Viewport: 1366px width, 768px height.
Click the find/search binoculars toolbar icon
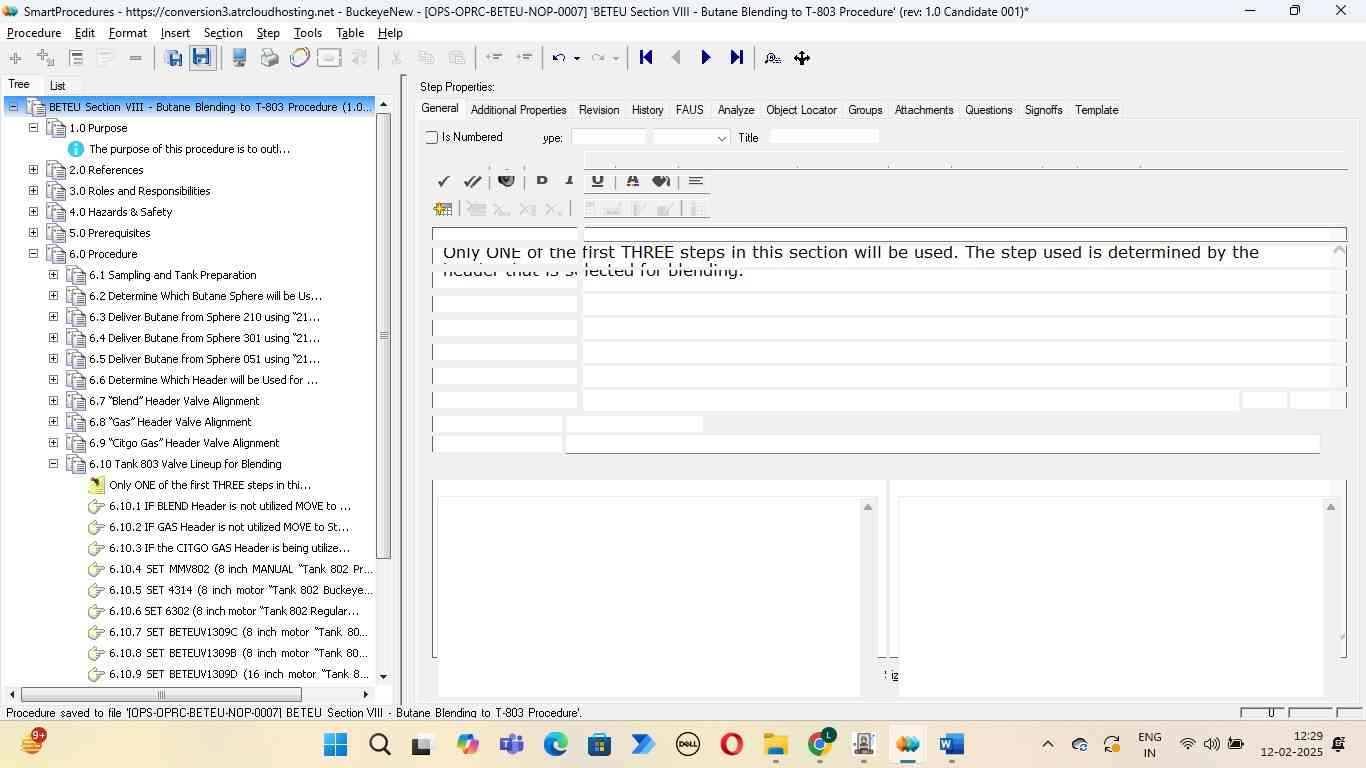click(772, 58)
